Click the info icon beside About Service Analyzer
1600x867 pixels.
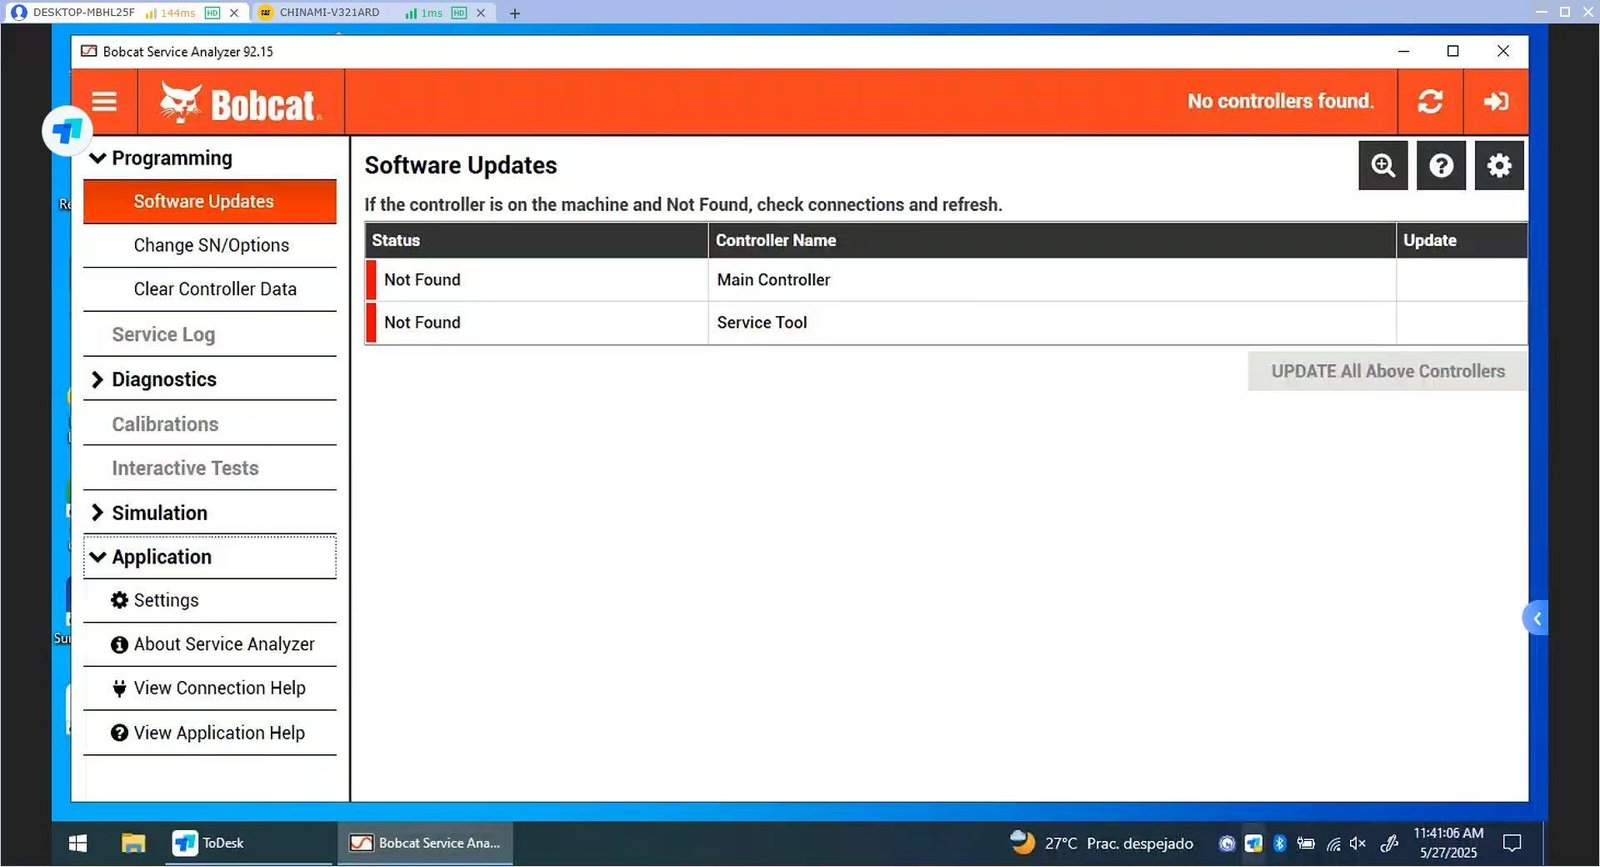(119, 645)
